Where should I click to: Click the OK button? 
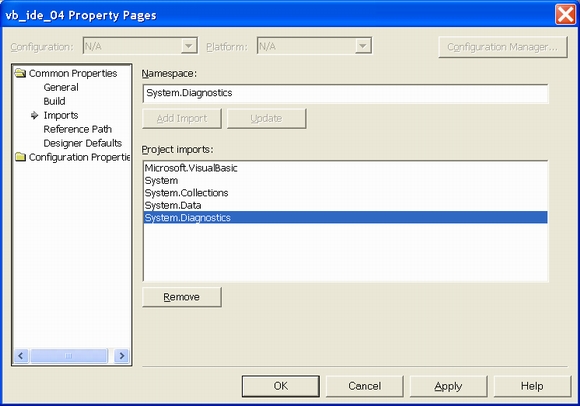[281, 386]
